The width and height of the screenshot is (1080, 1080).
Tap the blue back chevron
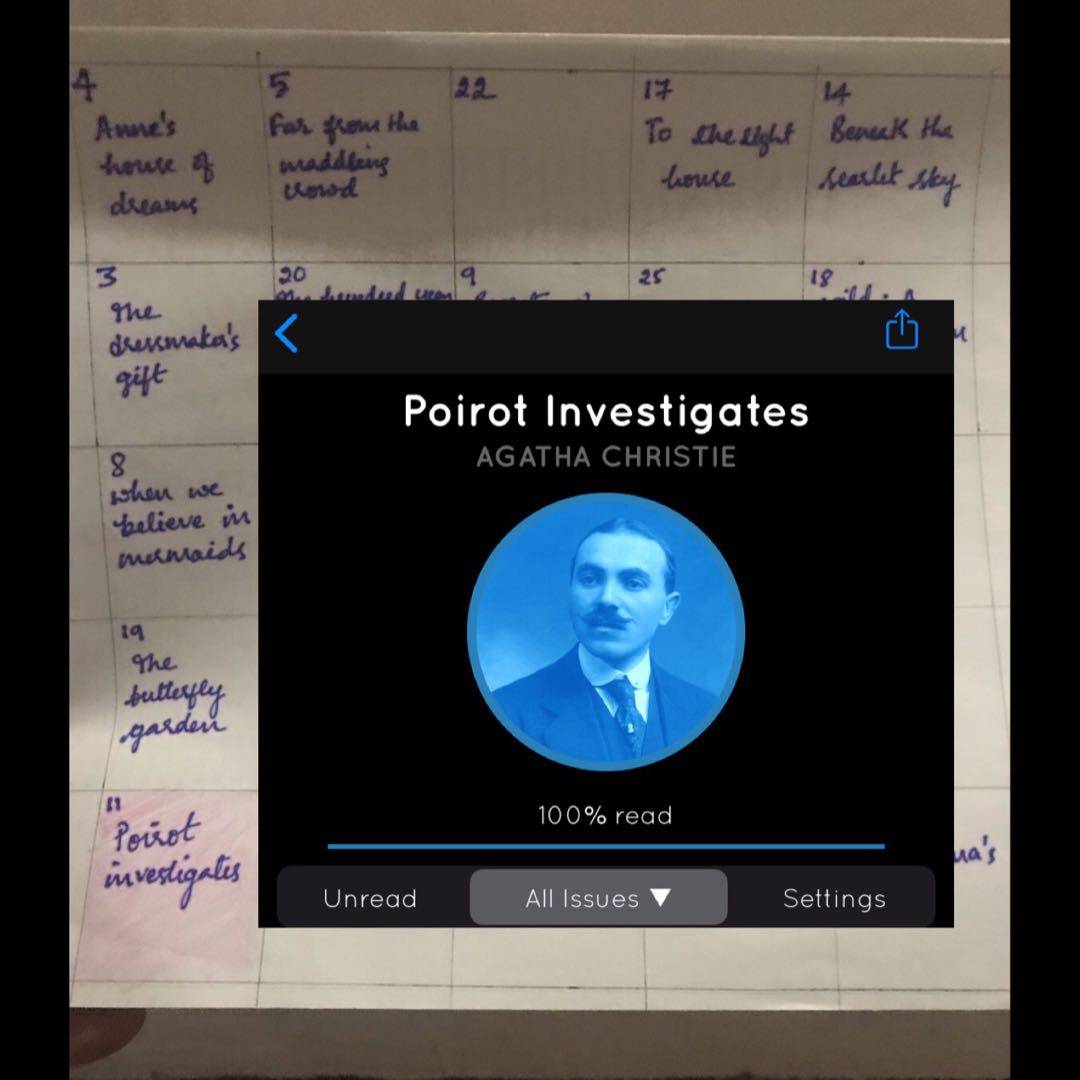point(286,334)
